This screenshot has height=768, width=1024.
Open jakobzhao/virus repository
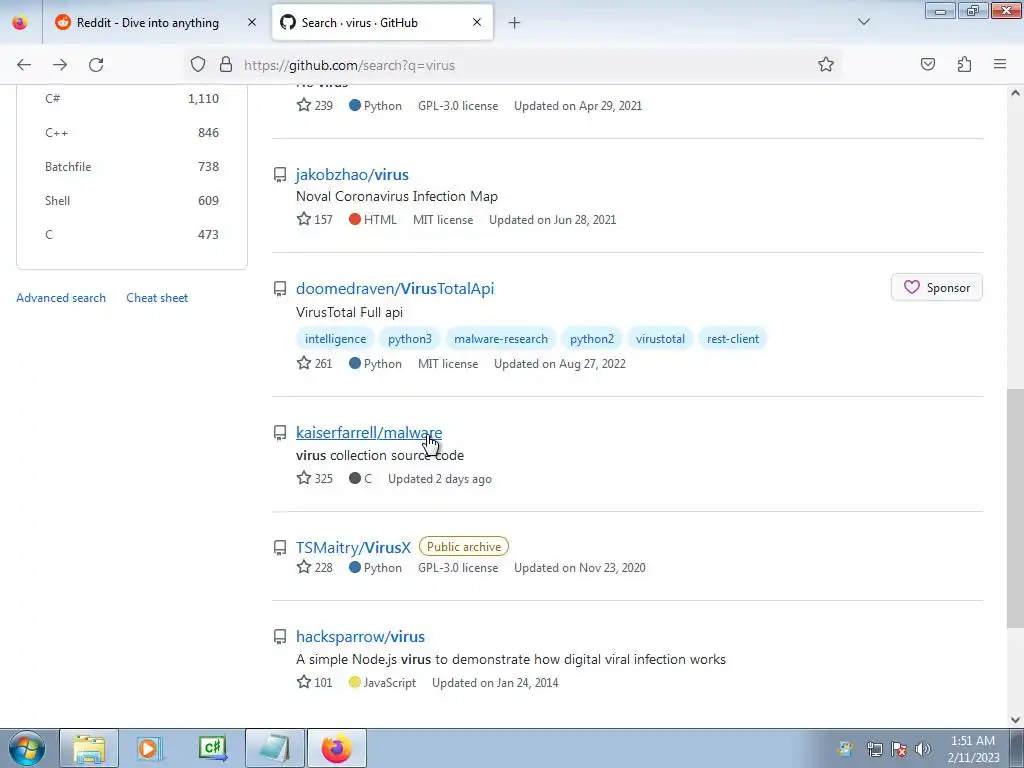352,174
